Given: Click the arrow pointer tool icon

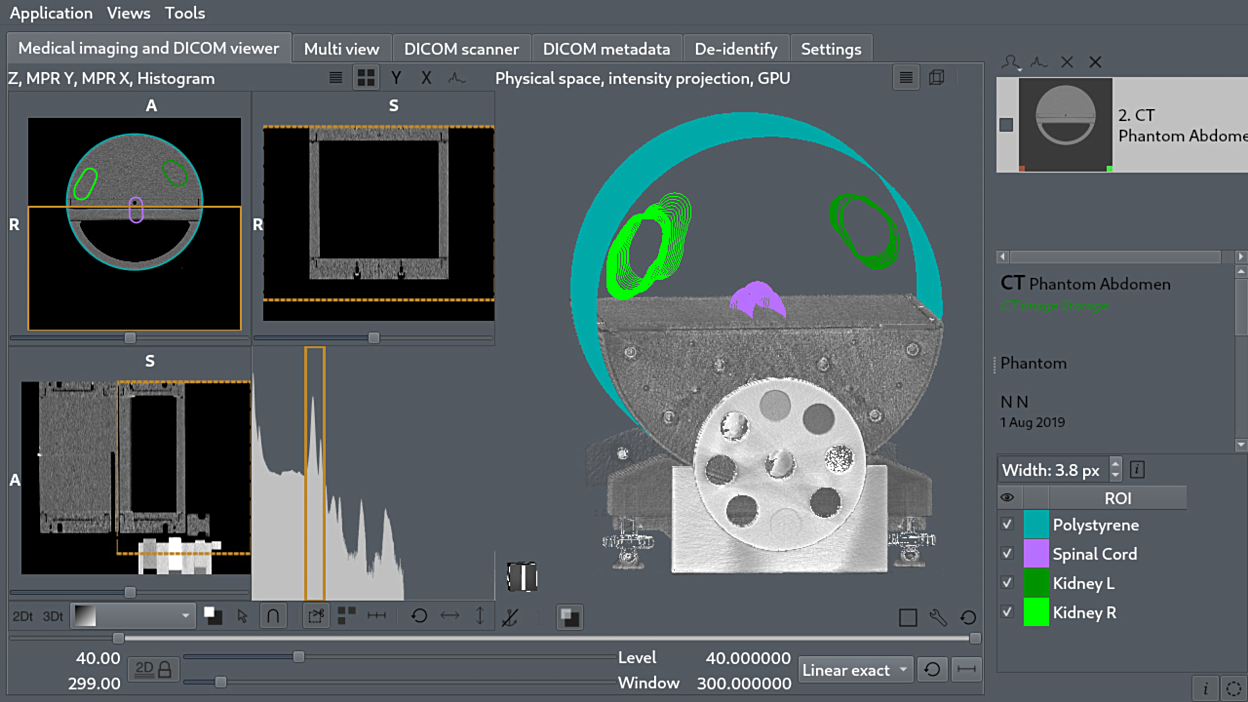Looking at the screenshot, I should point(242,616).
